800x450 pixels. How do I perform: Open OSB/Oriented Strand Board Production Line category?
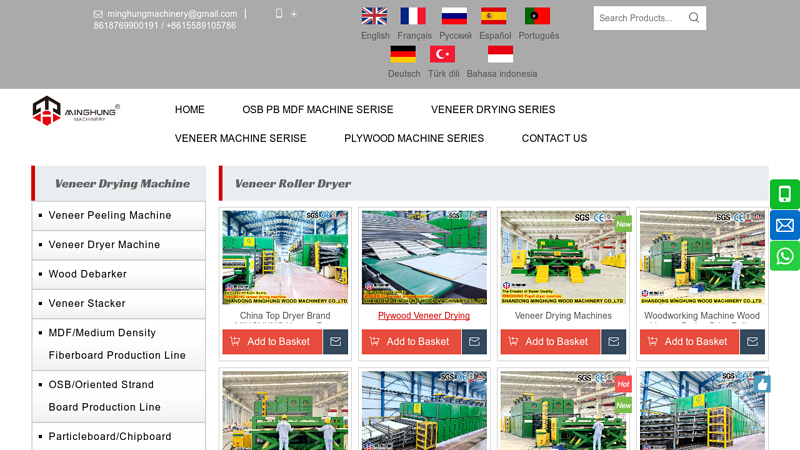105,396
